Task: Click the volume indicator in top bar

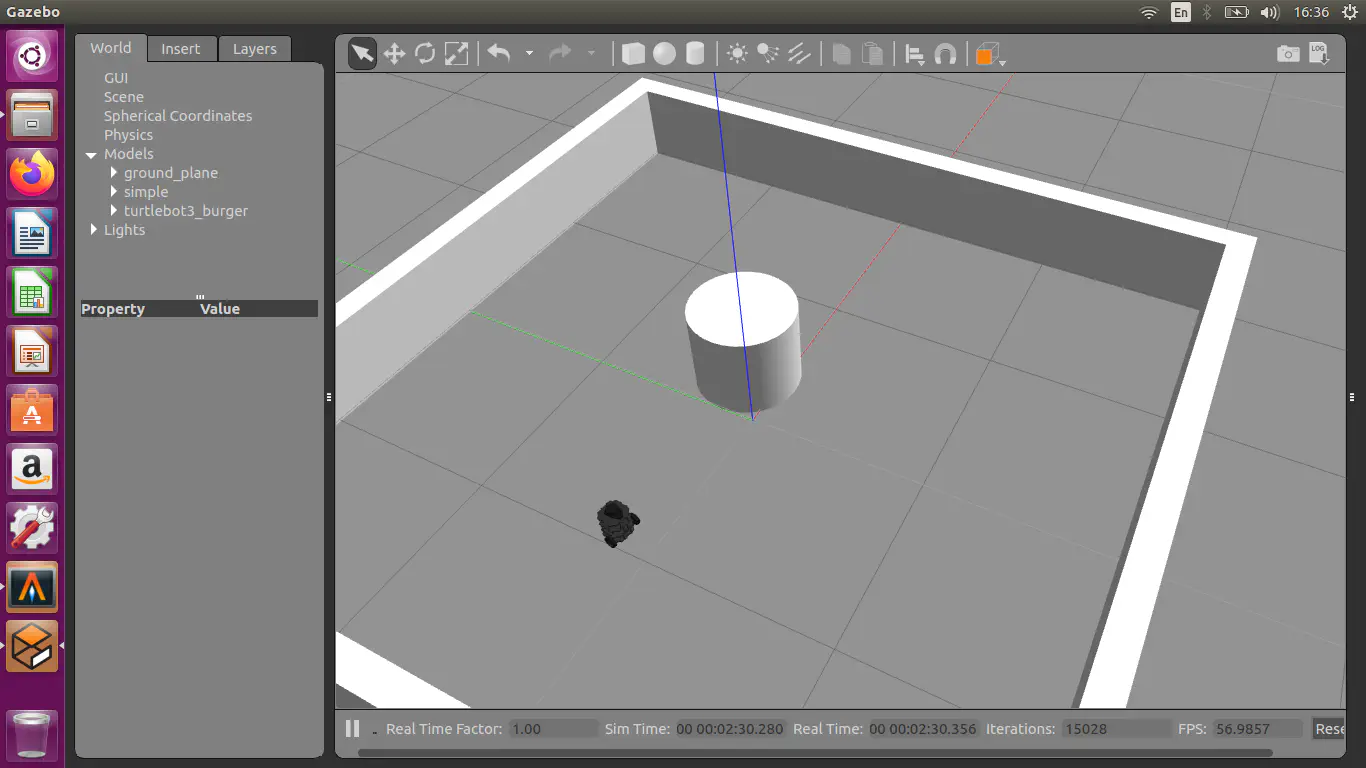Action: [1270, 12]
